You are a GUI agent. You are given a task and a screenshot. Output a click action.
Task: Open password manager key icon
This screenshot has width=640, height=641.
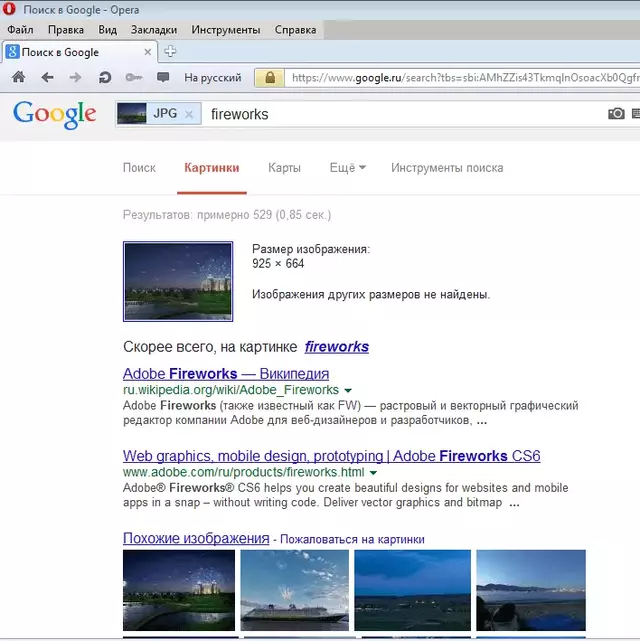(134, 77)
